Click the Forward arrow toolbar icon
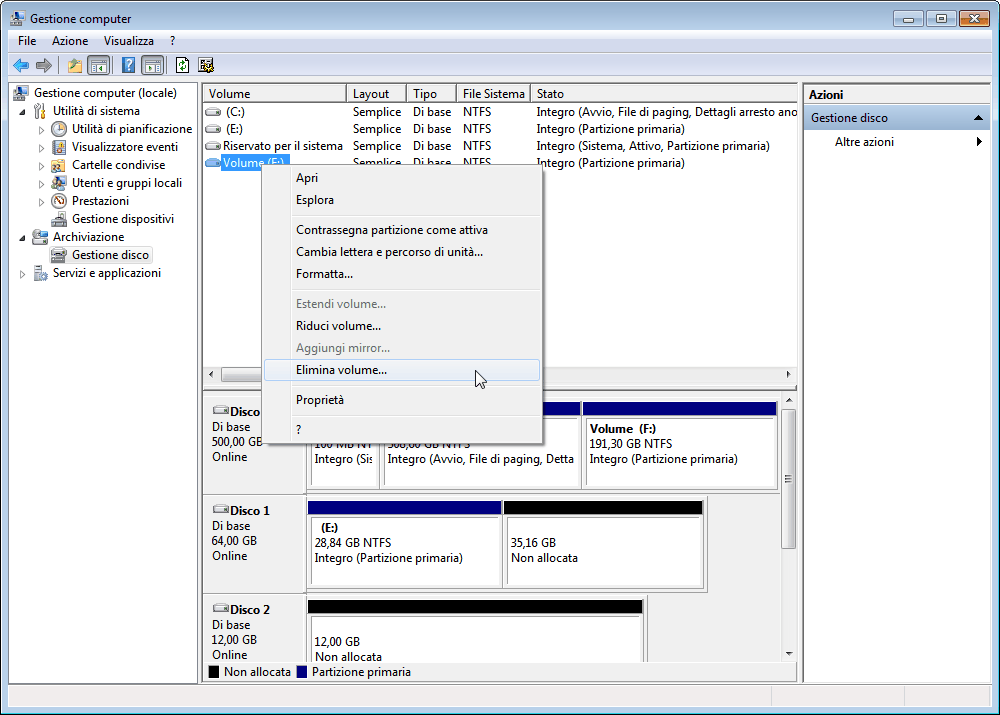Screen dimensions: 1000x715 pyautogui.click(x=44, y=65)
